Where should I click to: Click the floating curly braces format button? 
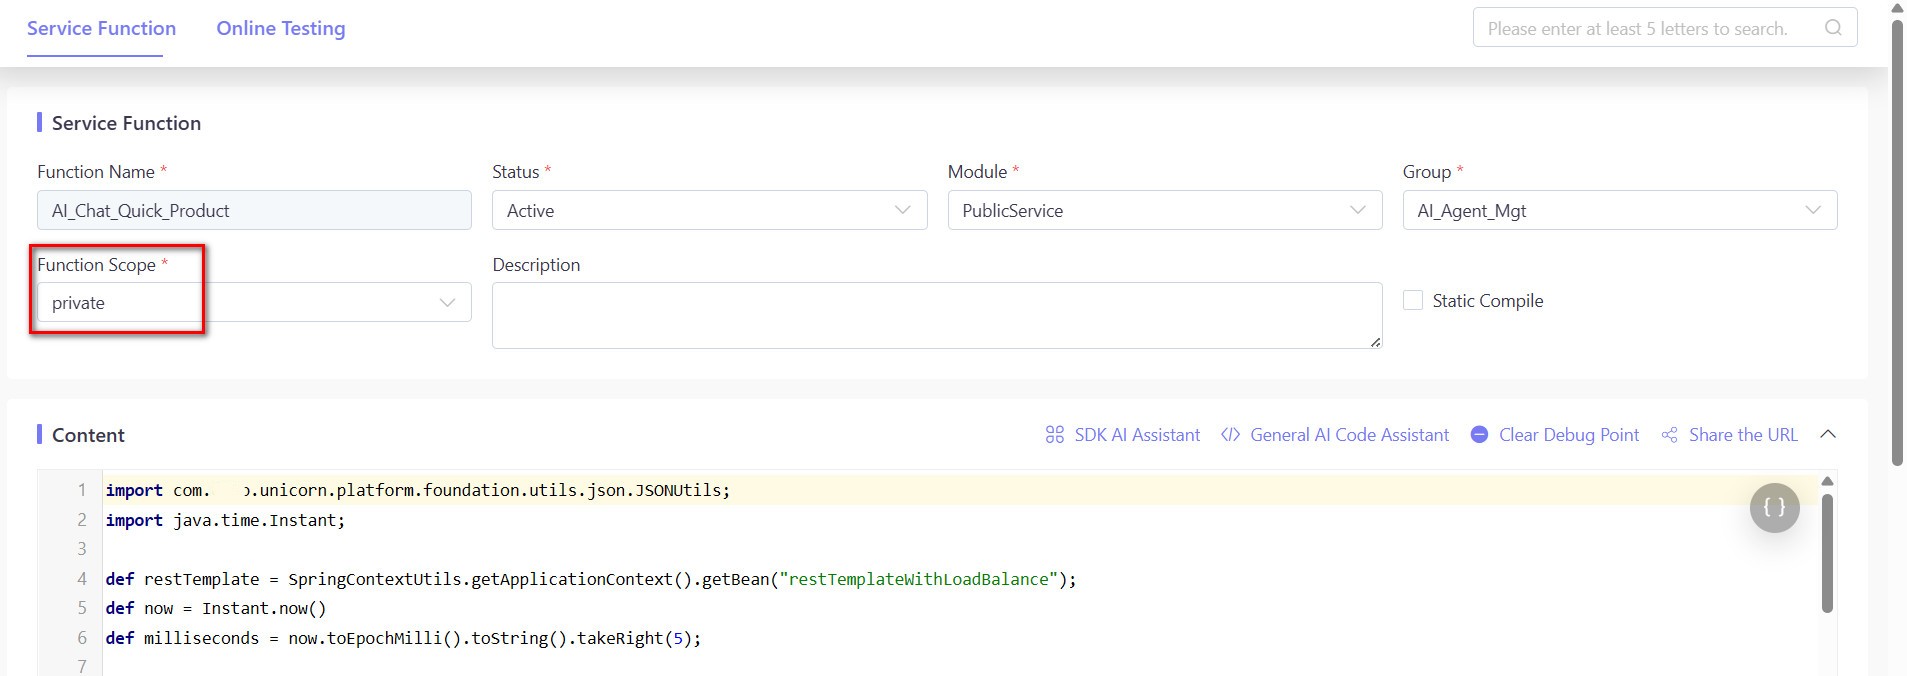pyautogui.click(x=1774, y=508)
